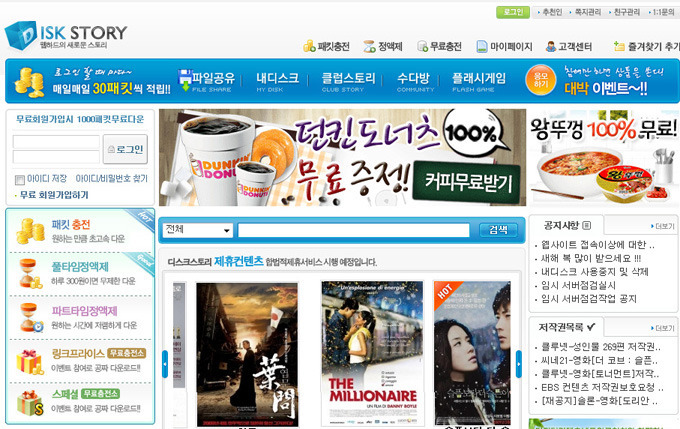Open notice 내디스크 사용중지 및 삭제
The width and height of the screenshot is (680, 429).
pyautogui.click(x=595, y=272)
